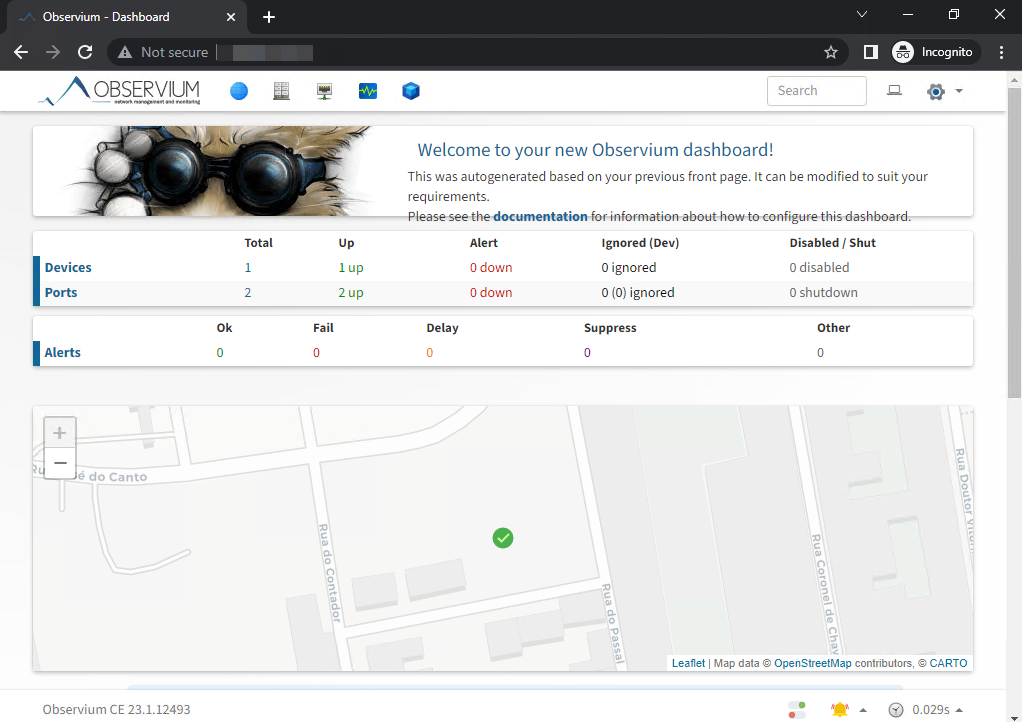Image resolution: width=1022 pixels, height=722 pixels.
Task: Click the green checkmark marker on the map
Action: (x=503, y=538)
